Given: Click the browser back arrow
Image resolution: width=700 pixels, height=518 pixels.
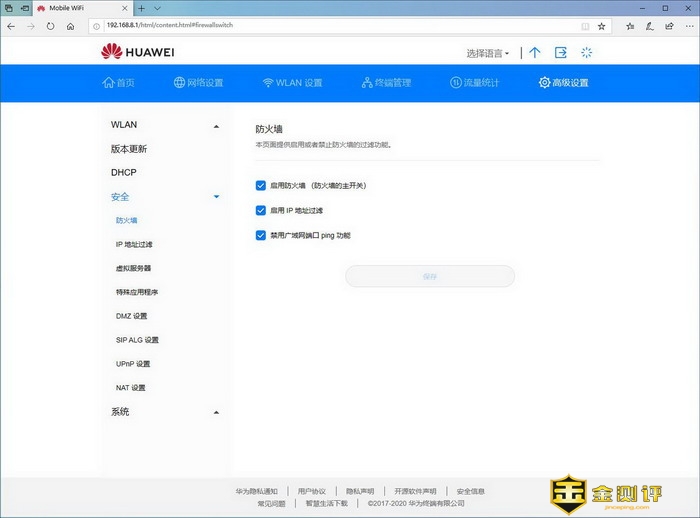Looking at the screenshot, I should [10, 26].
